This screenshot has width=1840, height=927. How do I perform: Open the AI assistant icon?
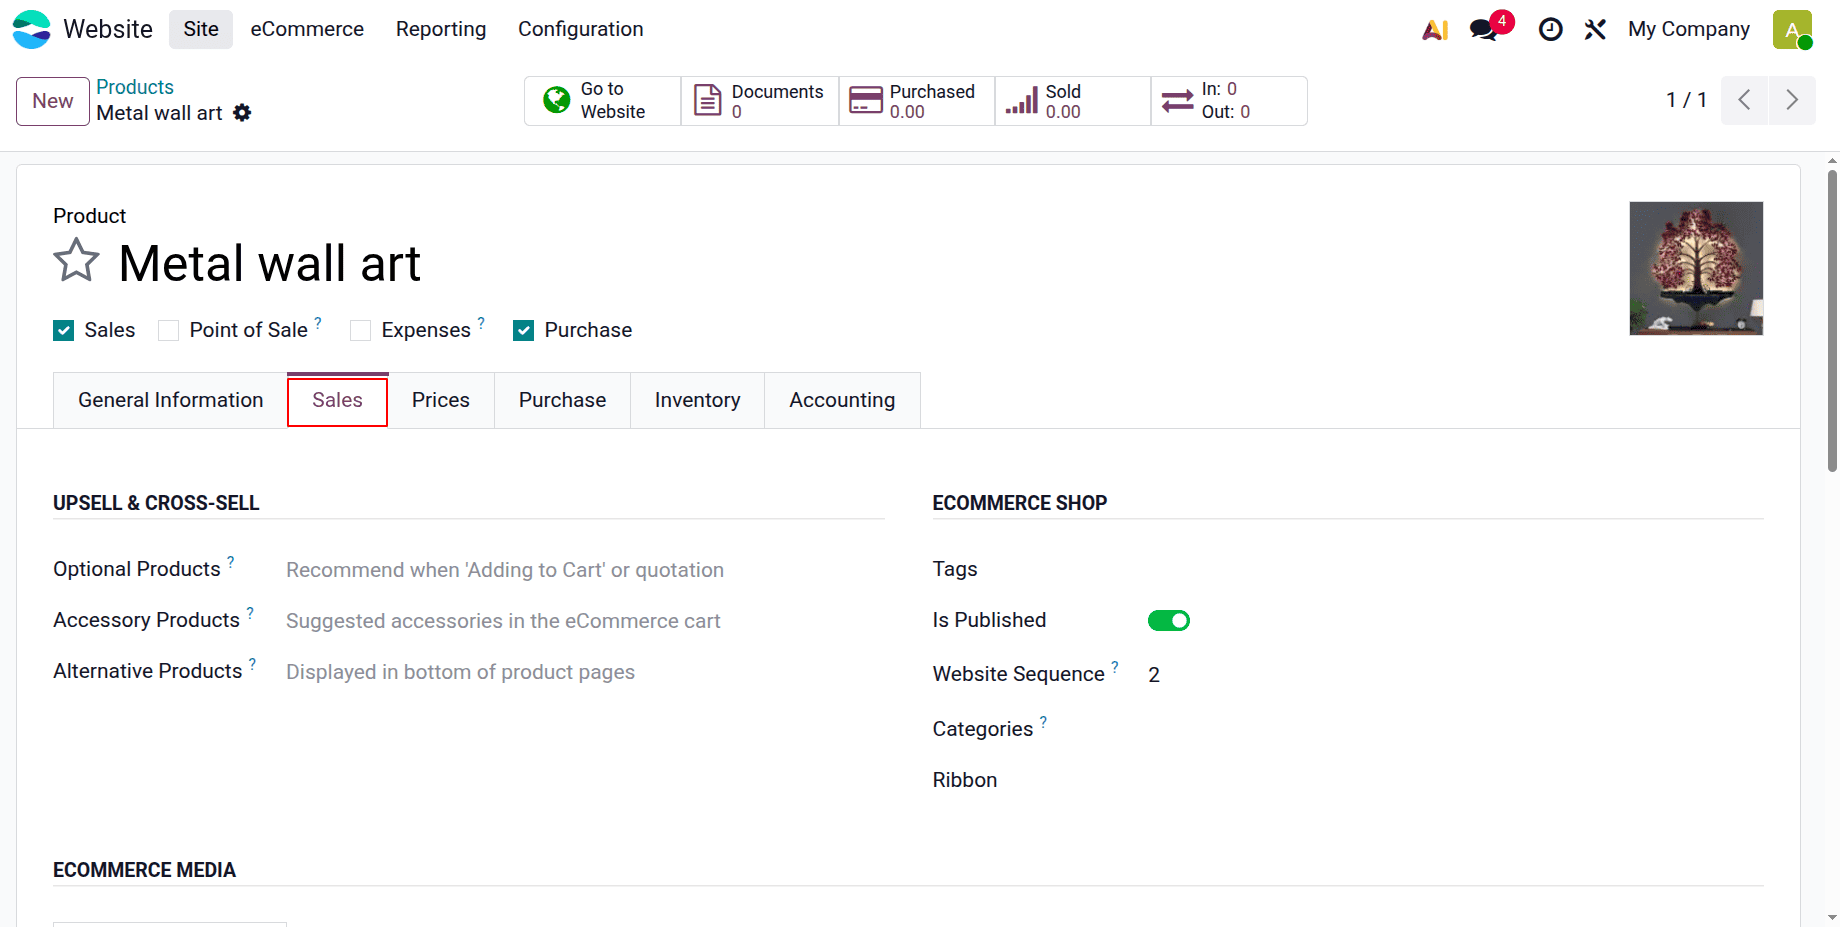pyautogui.click(x=1435, y=30)
